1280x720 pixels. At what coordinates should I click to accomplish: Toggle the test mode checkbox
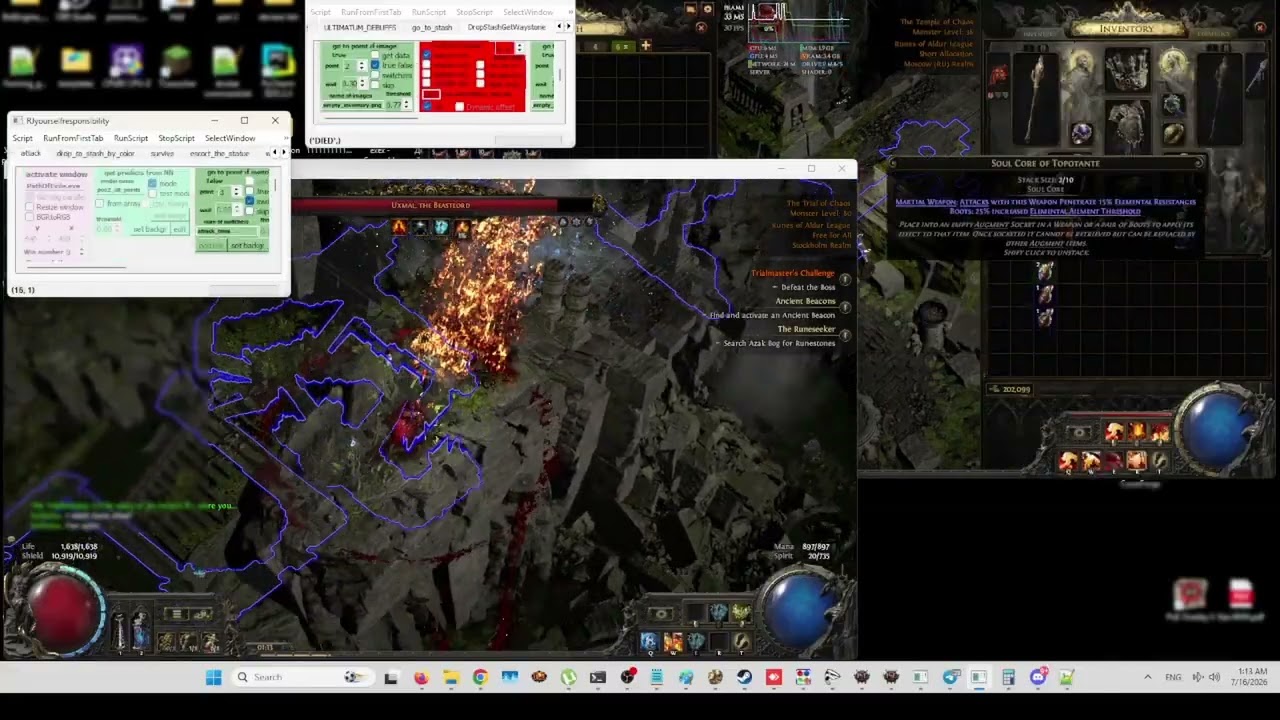click(x=153, y=193)
